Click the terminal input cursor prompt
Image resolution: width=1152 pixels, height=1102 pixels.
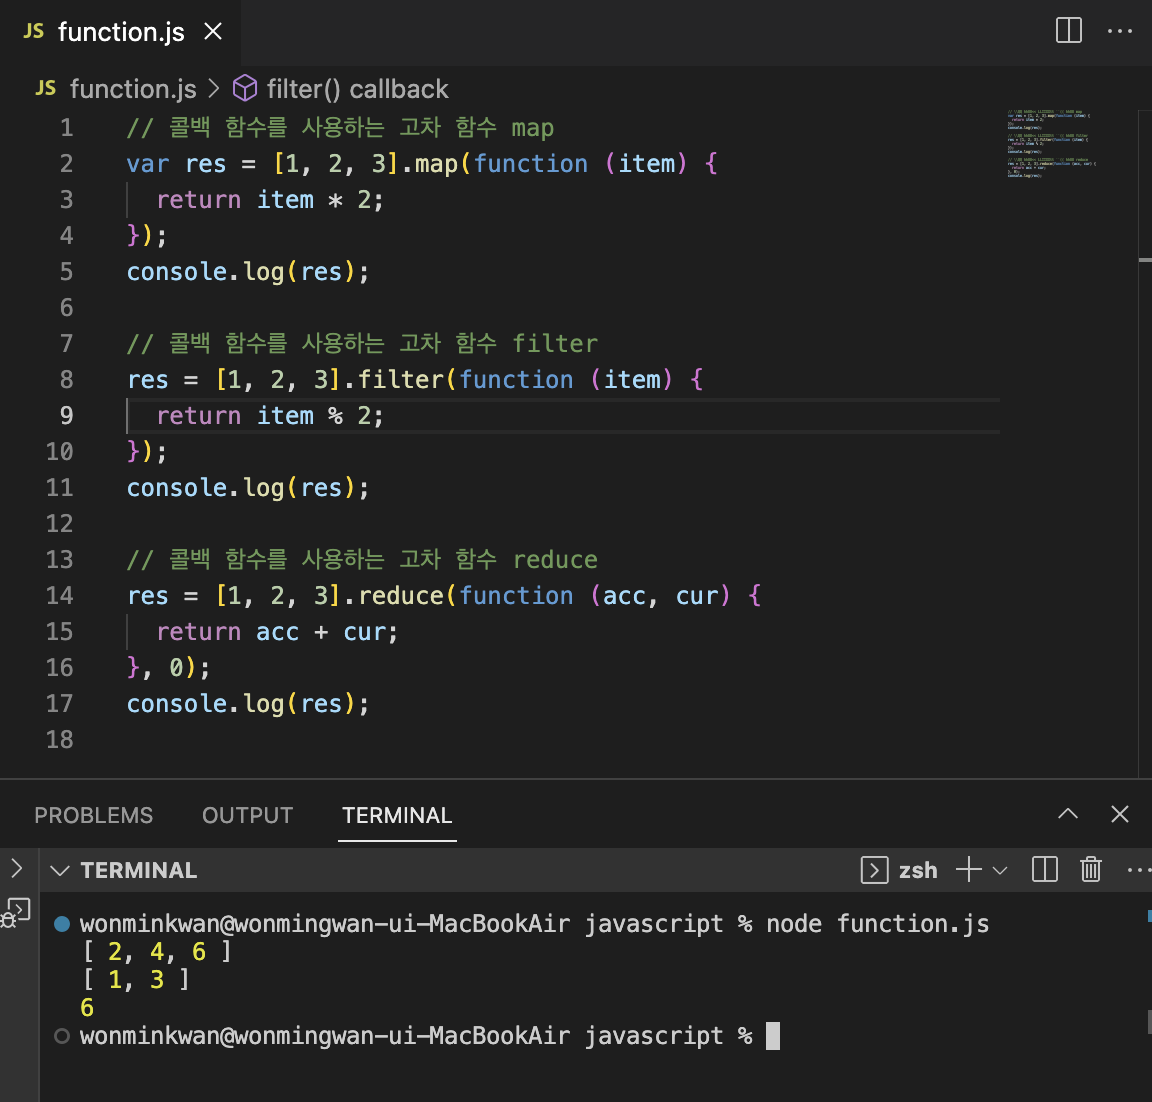coord(772,1036)
